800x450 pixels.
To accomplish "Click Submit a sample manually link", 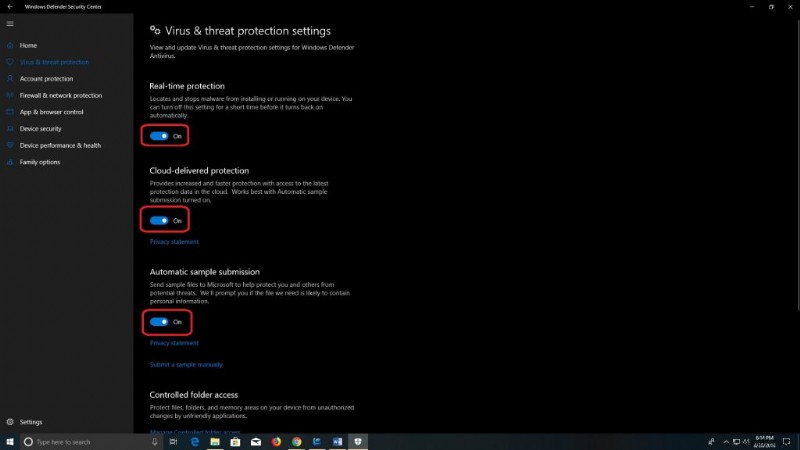I will point(186,365).
